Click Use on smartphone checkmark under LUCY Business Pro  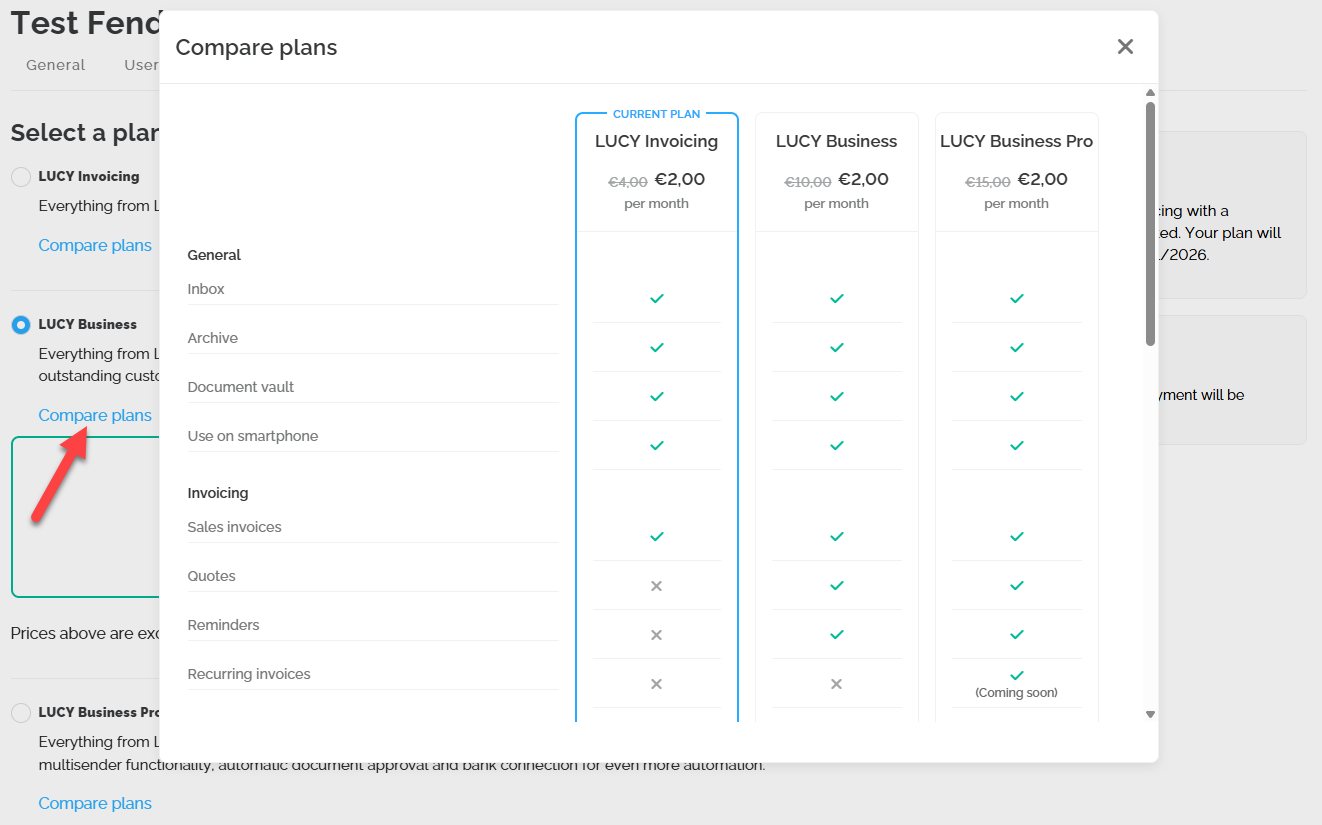[x=1017, y=446]
